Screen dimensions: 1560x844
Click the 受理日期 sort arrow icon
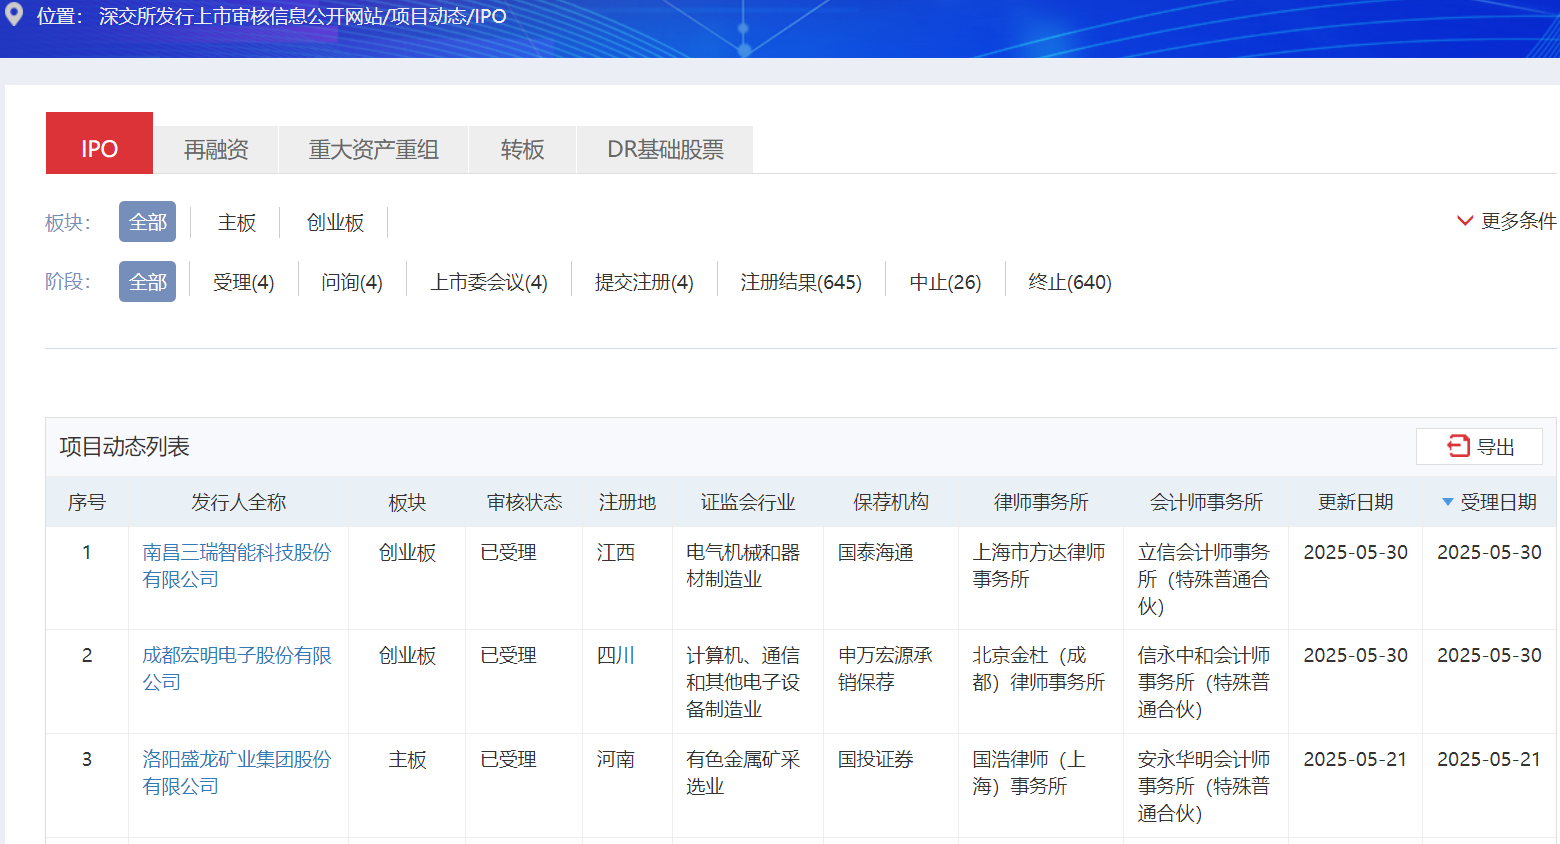coord(1446,502)
